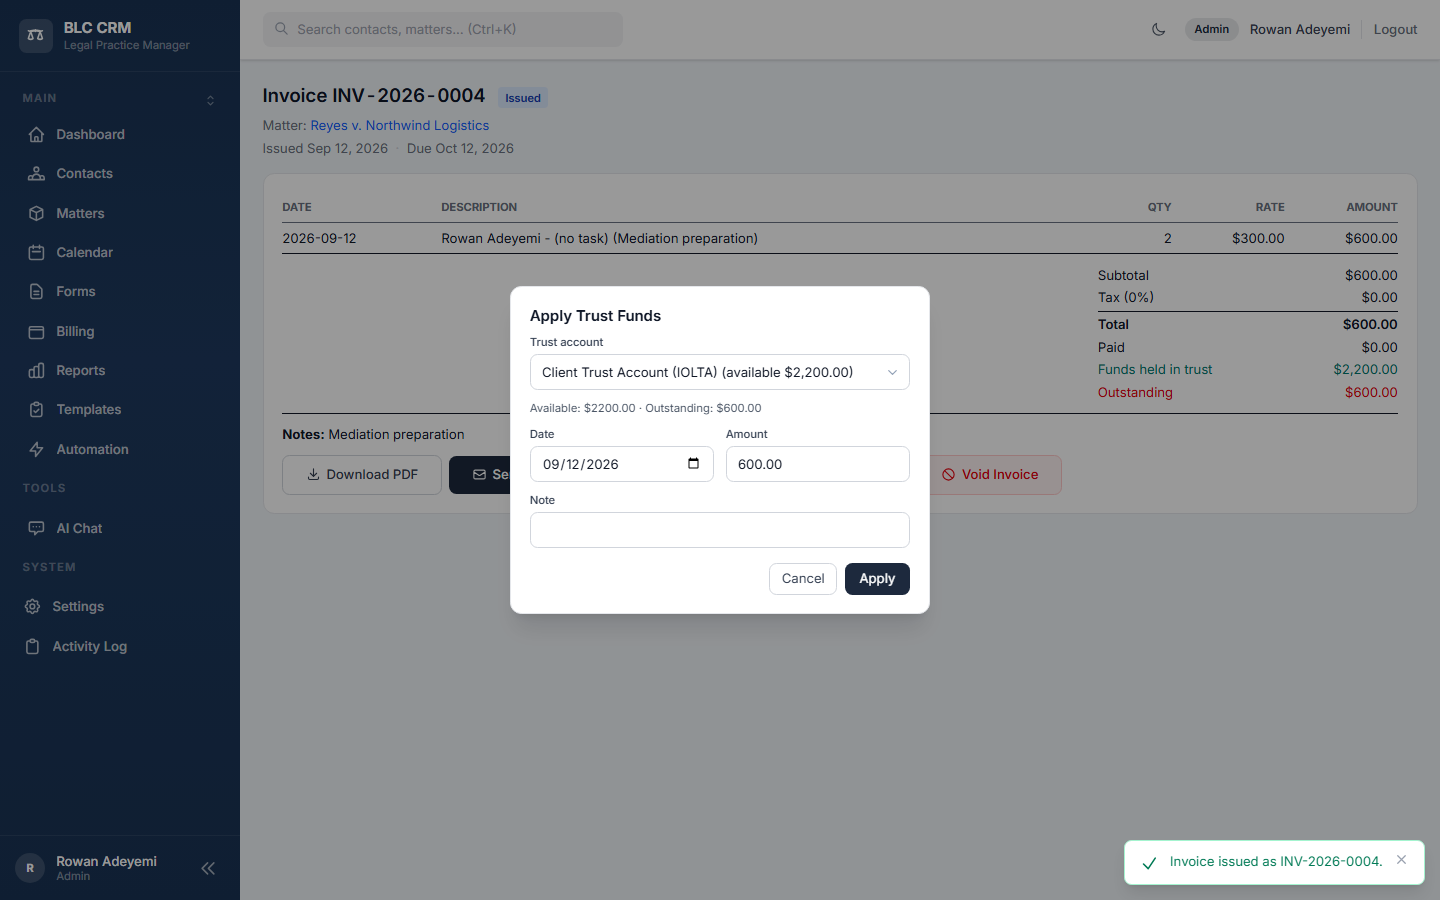Screen dimensions: 1440x900
Task: Click the Automation lightning bolt icon
Action: (x=37, y=450)
